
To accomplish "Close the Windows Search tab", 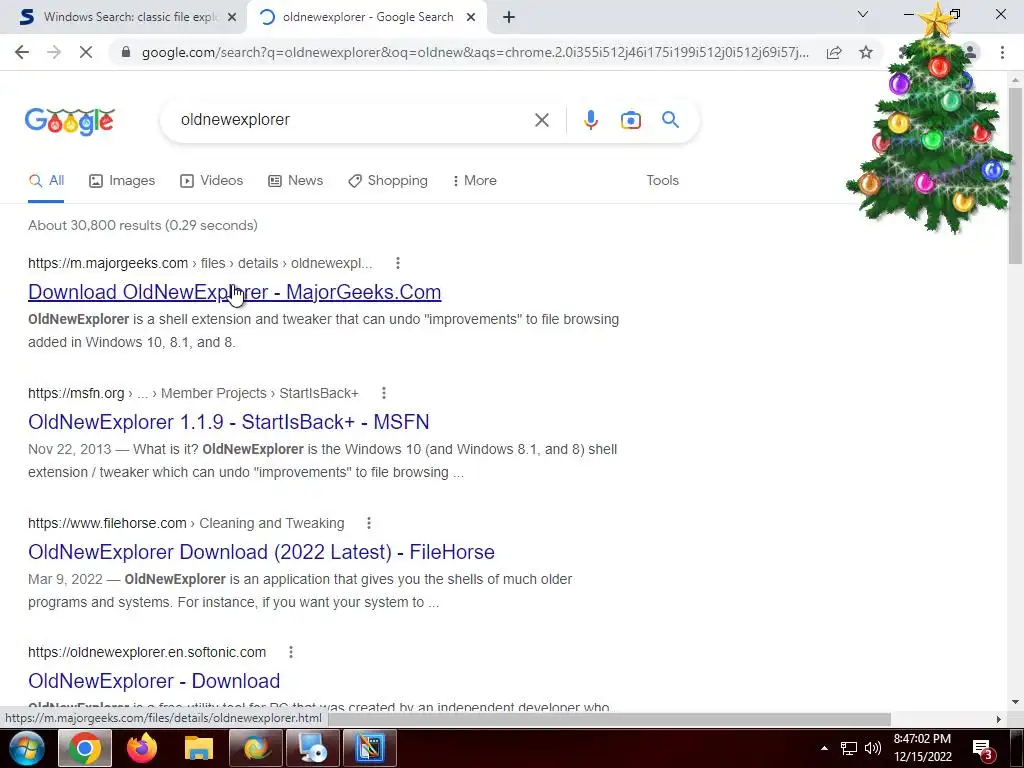I will point(232,18).
